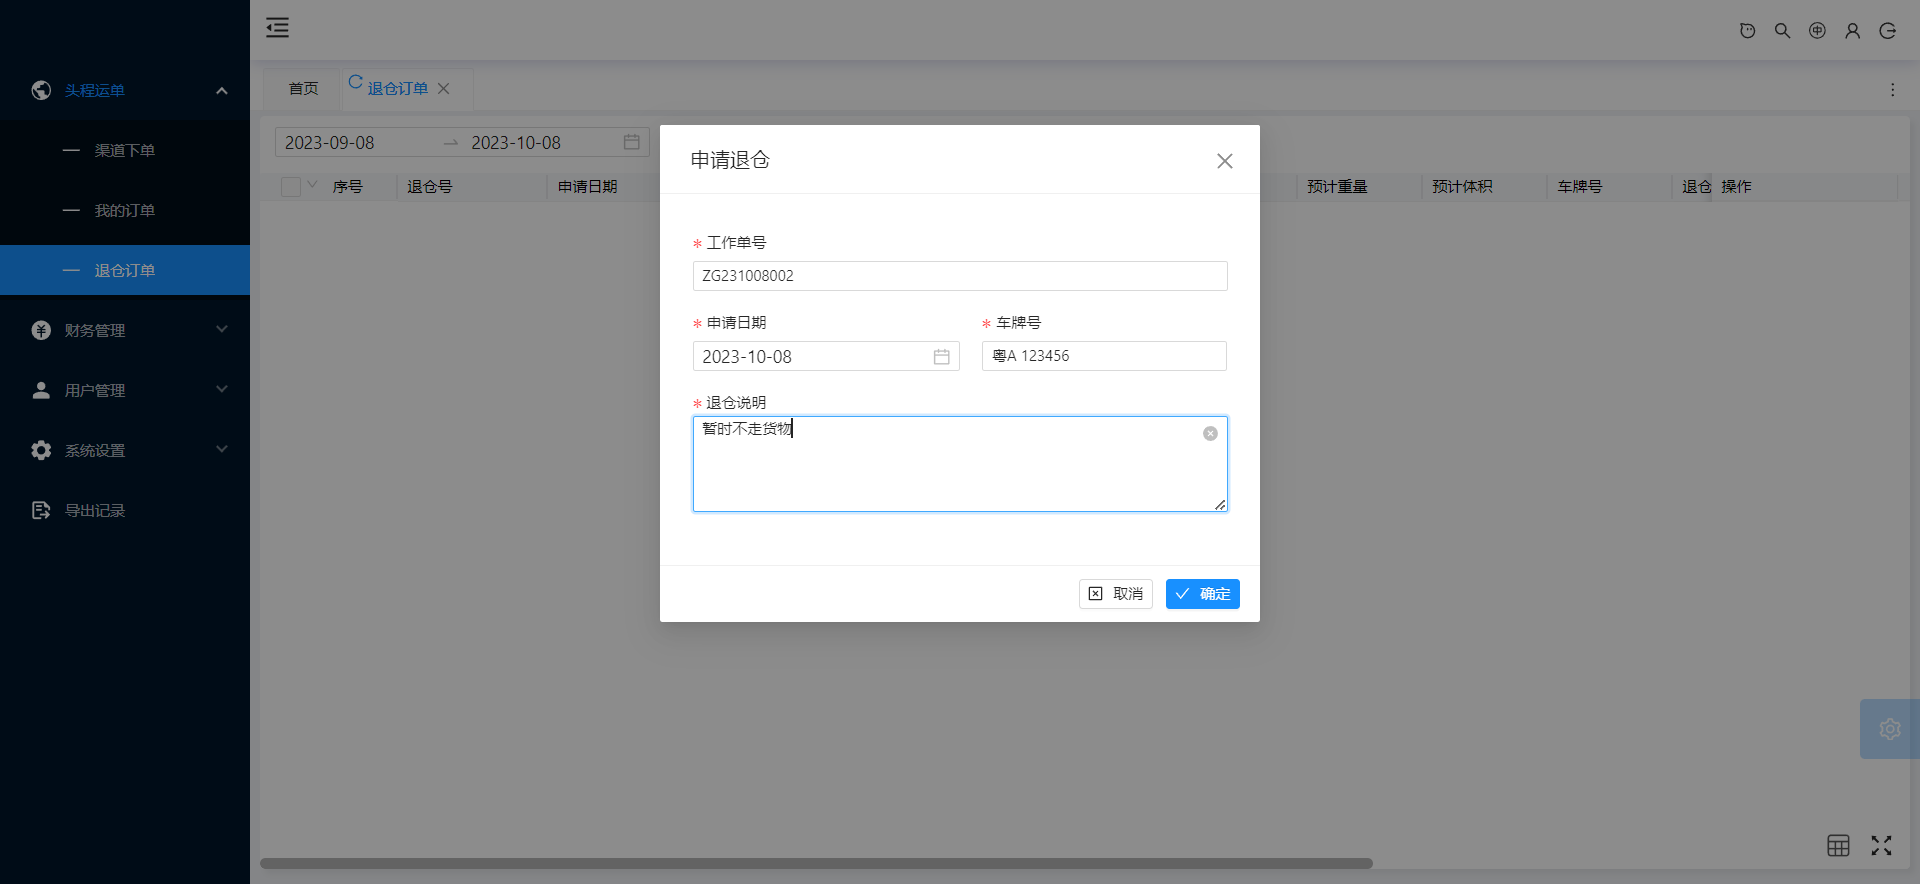Open the 渠道下单 menu item
This screenshot has height=884, width=1920.
[x=125, y=150]
